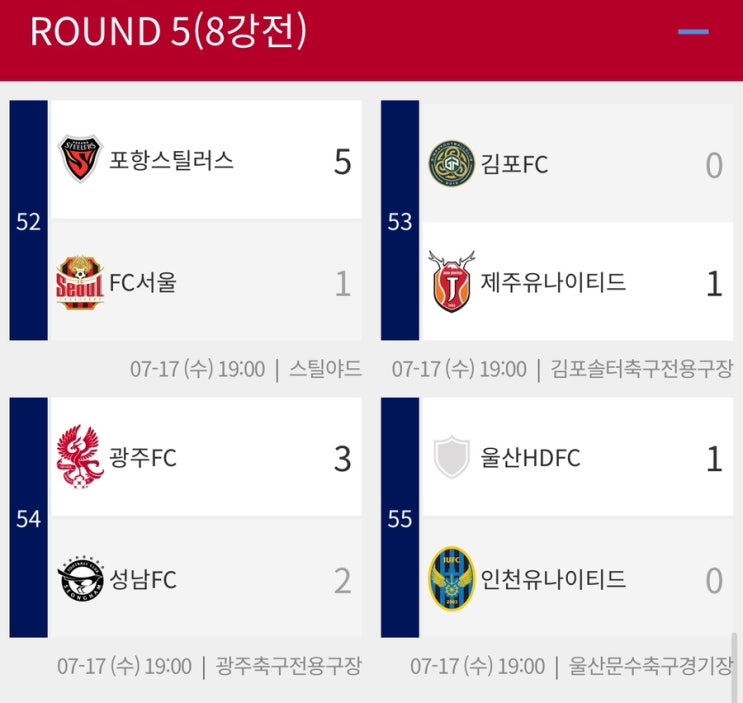The width and height of the screenshot is (743, 703).
Task: Click Pohang Steelers score of 5
Action: [x=342, y=162]
